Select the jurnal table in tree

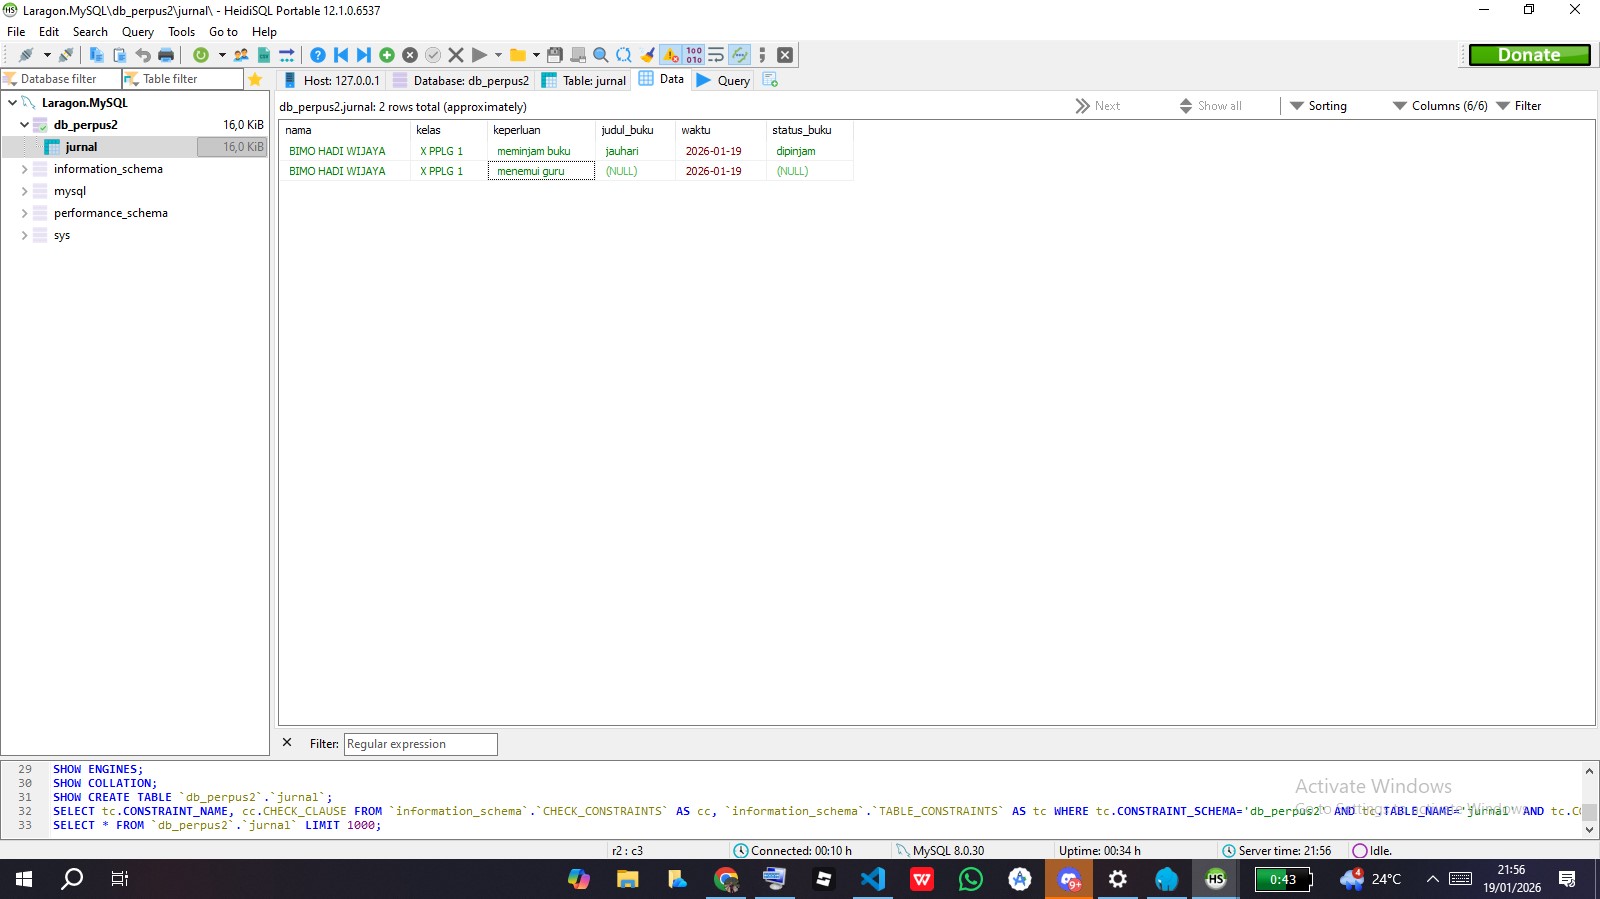[x=81, y=147]
